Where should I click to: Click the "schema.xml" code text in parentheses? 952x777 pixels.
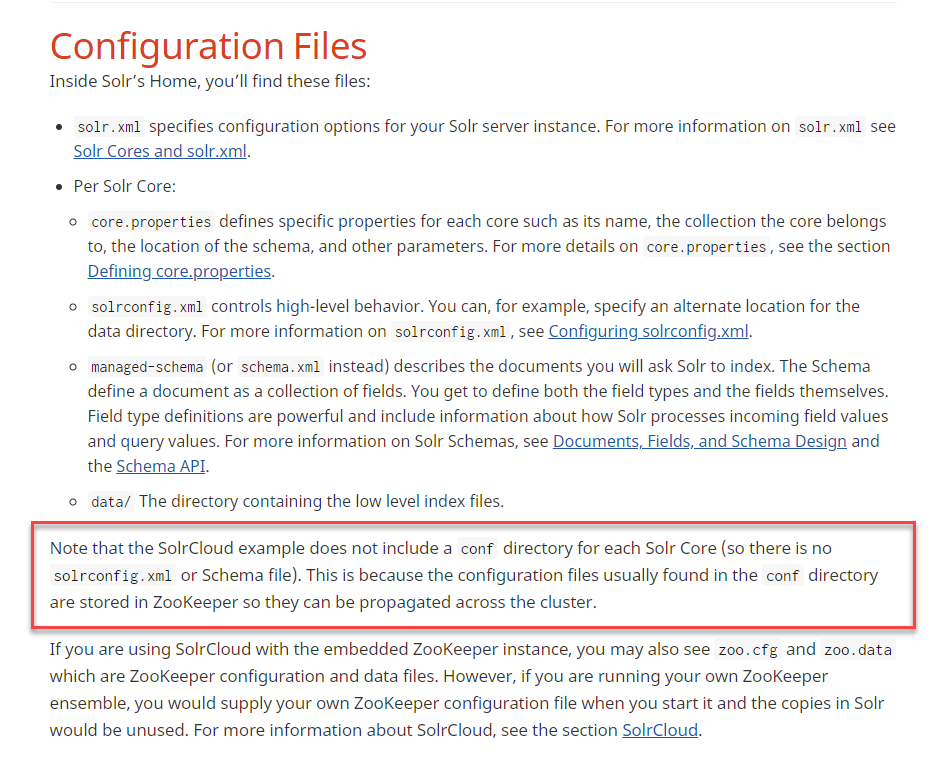coord(280,366)
